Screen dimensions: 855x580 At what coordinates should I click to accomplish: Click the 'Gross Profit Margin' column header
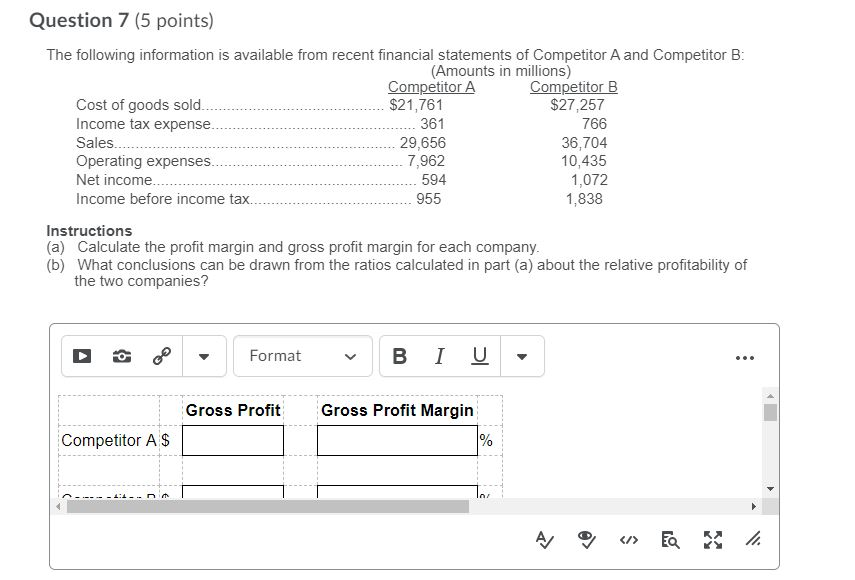coord(397,410)
